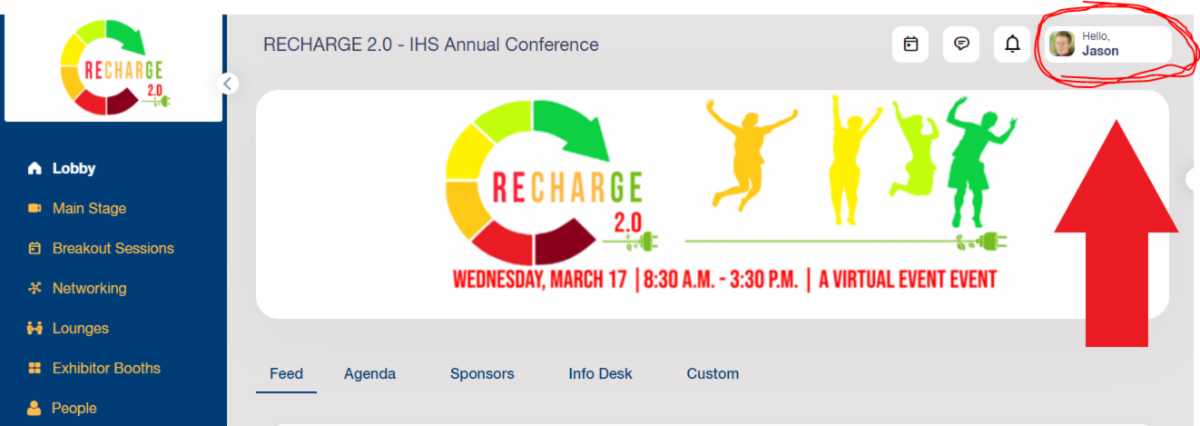Click the Main Stage video icon

34,208
